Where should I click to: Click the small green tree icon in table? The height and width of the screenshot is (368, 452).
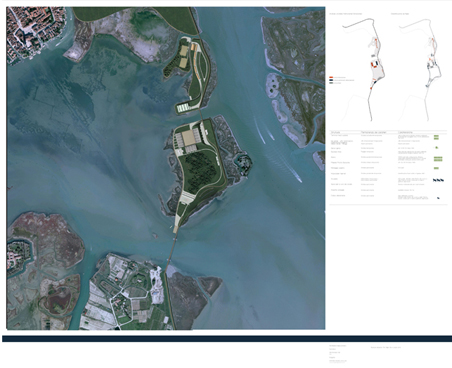(x=437, y=147)
